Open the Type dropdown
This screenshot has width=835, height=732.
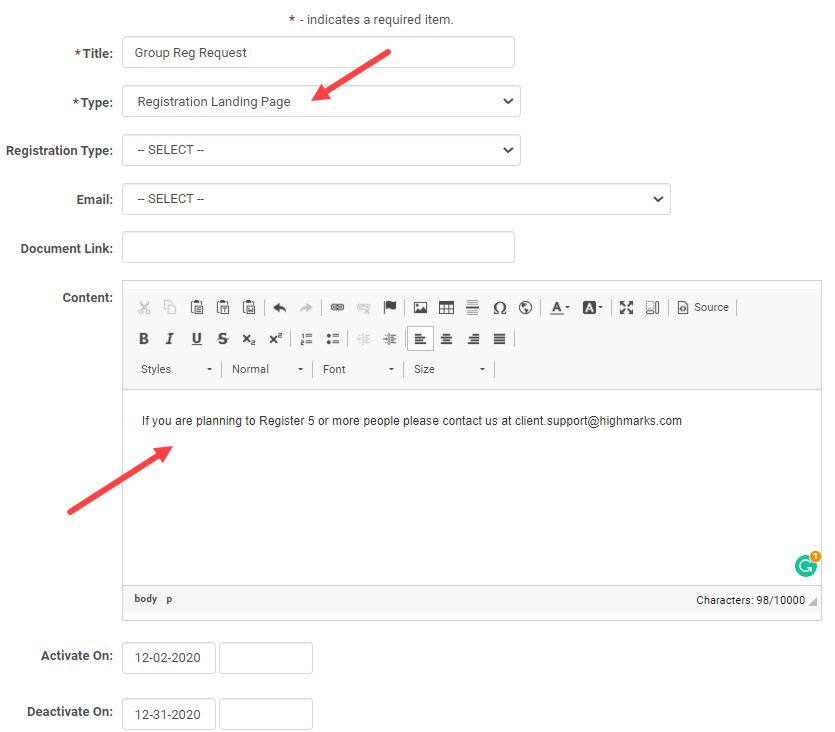321,101
